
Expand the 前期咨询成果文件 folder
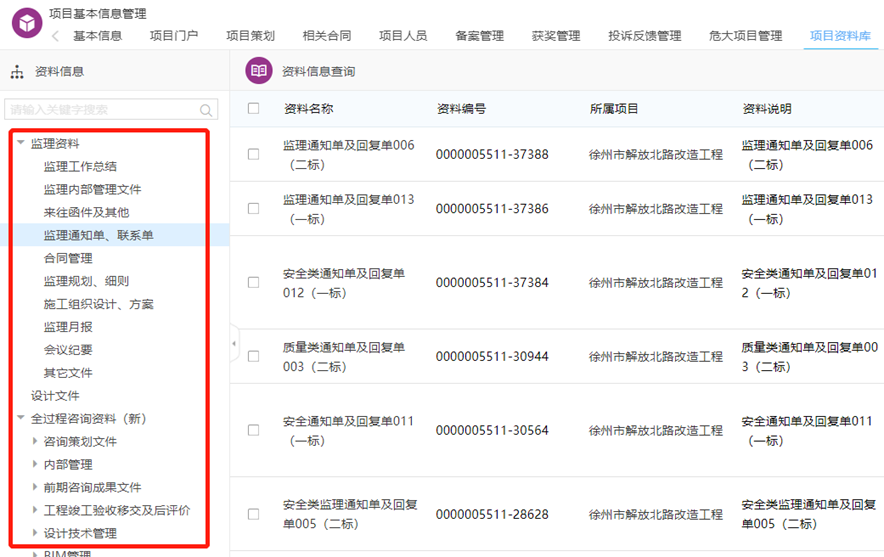[35, 488]
